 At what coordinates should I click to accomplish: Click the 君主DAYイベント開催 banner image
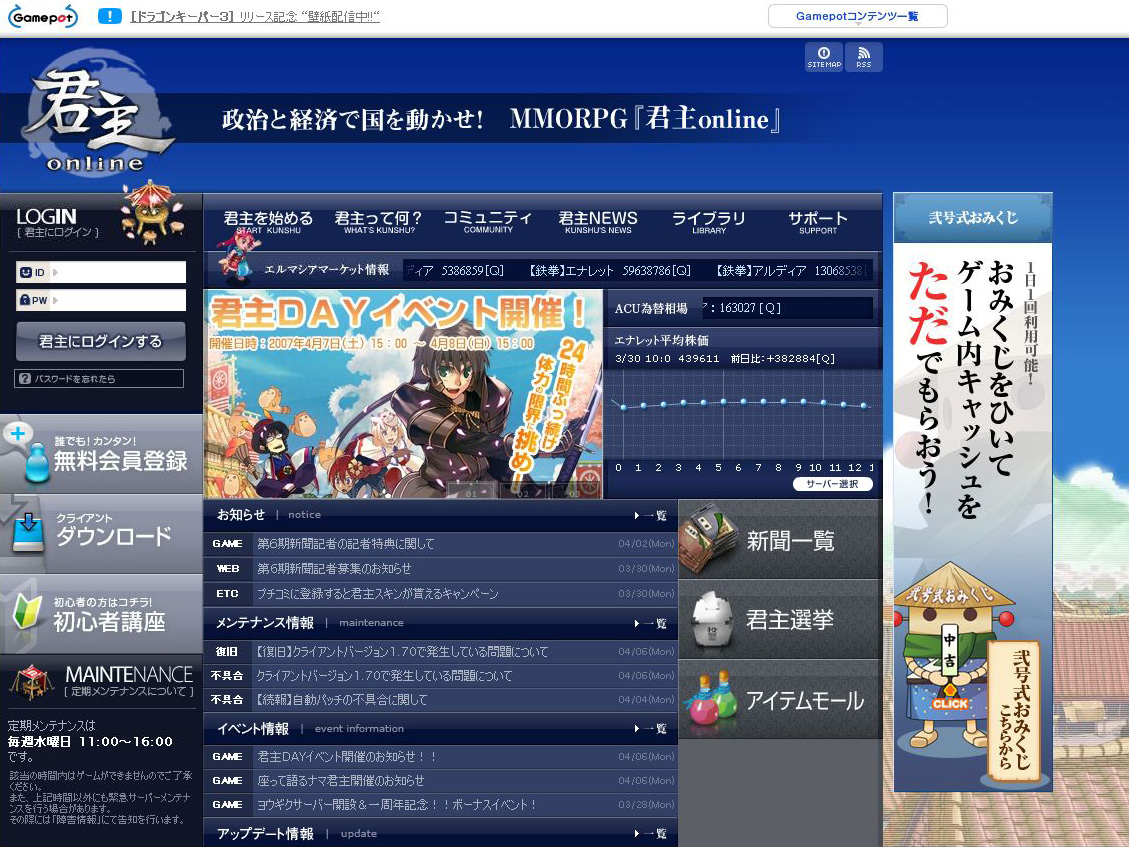point(403,394)
